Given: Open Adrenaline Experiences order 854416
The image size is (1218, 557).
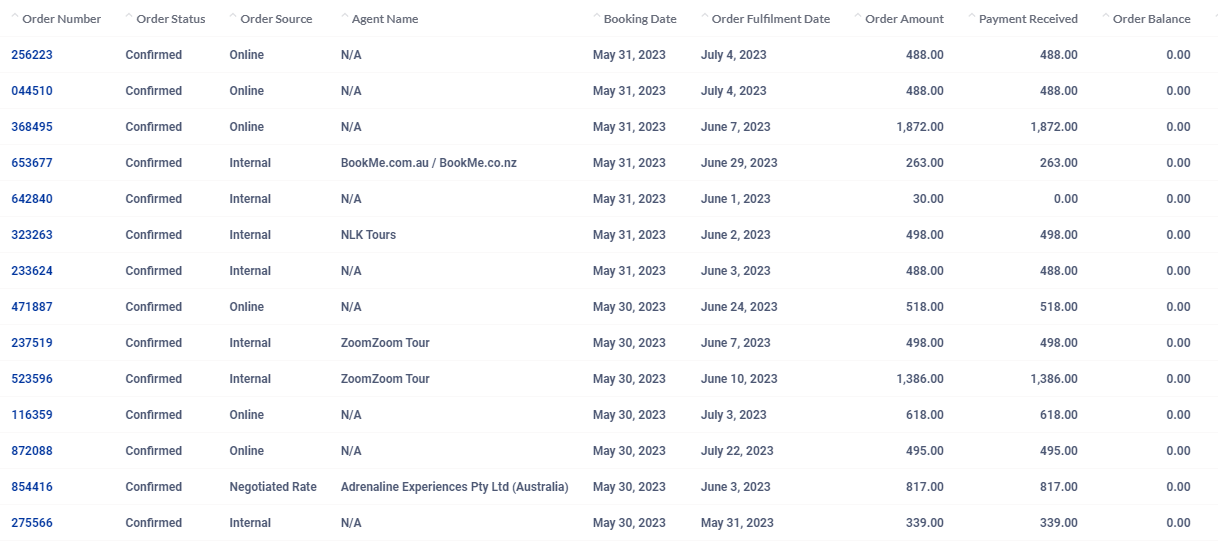Looking at the screenshot, I should (32, 487).
